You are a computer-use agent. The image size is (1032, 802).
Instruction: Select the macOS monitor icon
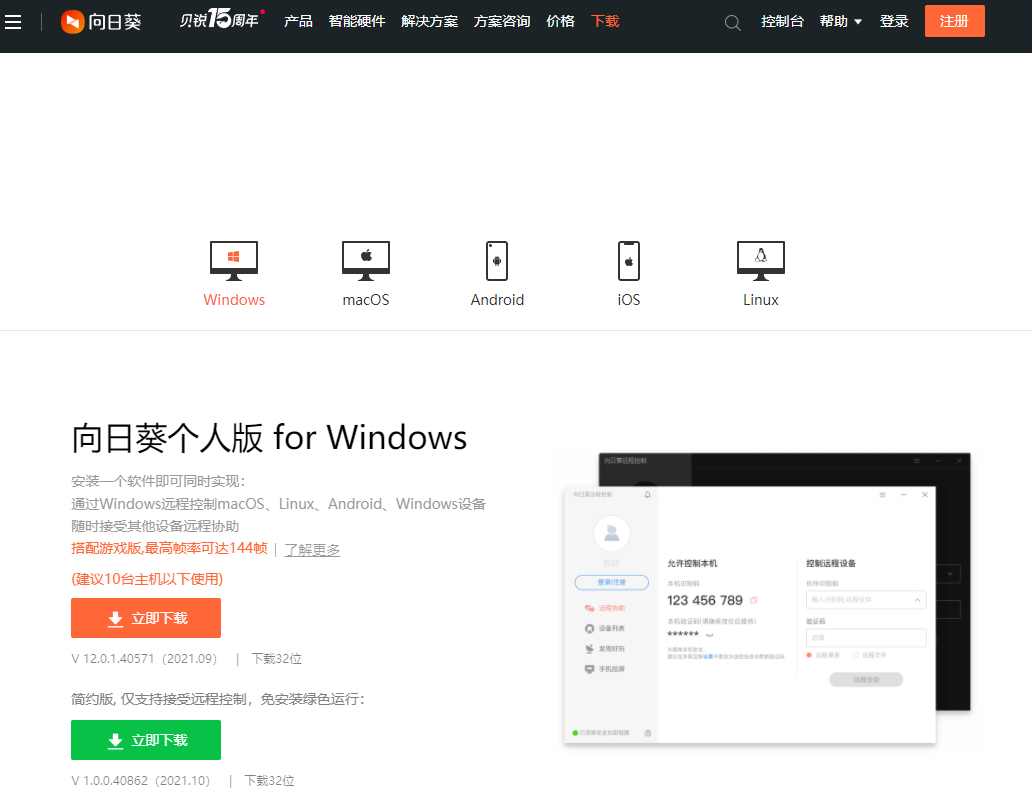(x=366, y=261)
